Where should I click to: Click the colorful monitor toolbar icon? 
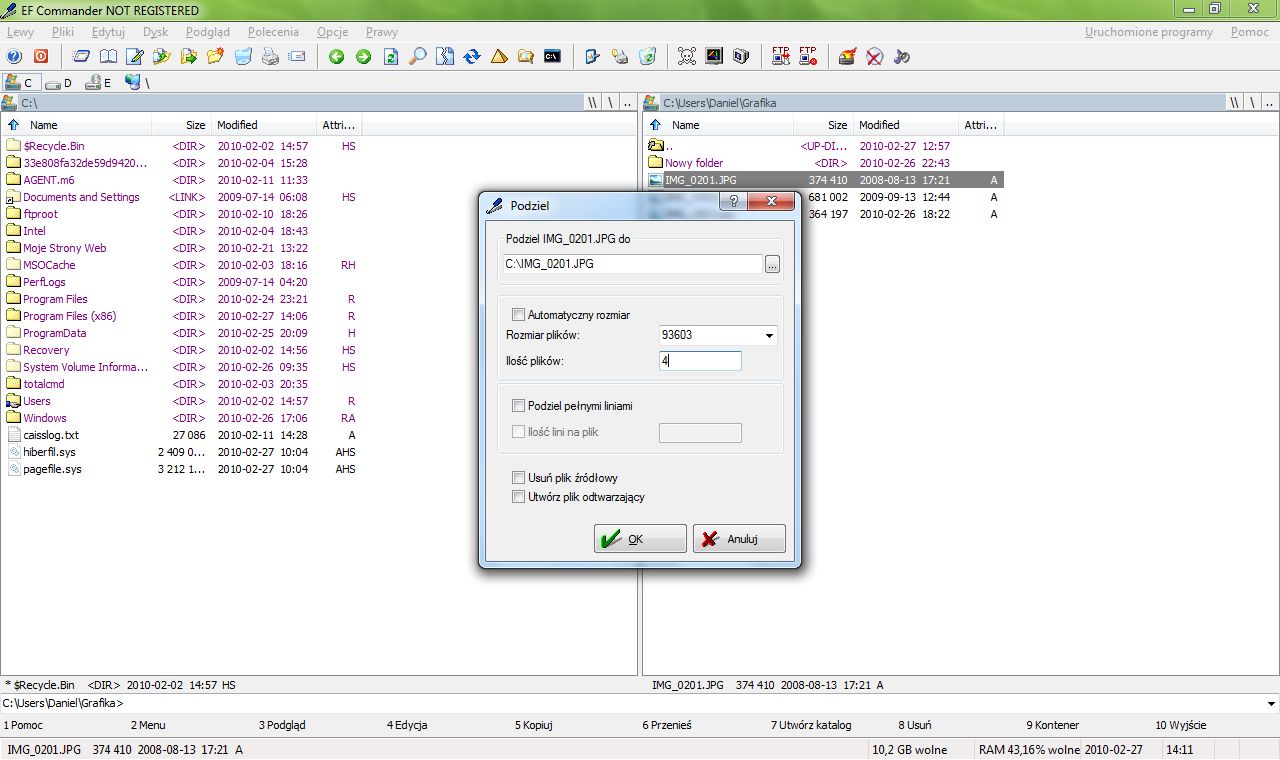pyautogui.click(x=713, y=57)
